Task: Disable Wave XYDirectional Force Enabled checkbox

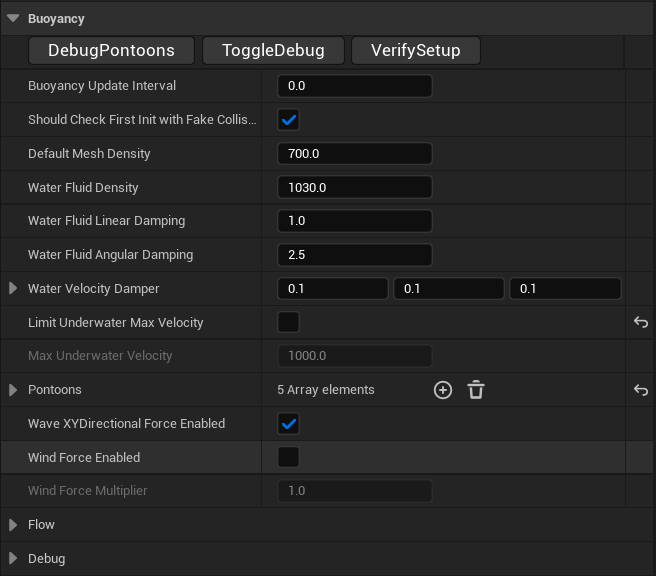Action: [289, 424]
